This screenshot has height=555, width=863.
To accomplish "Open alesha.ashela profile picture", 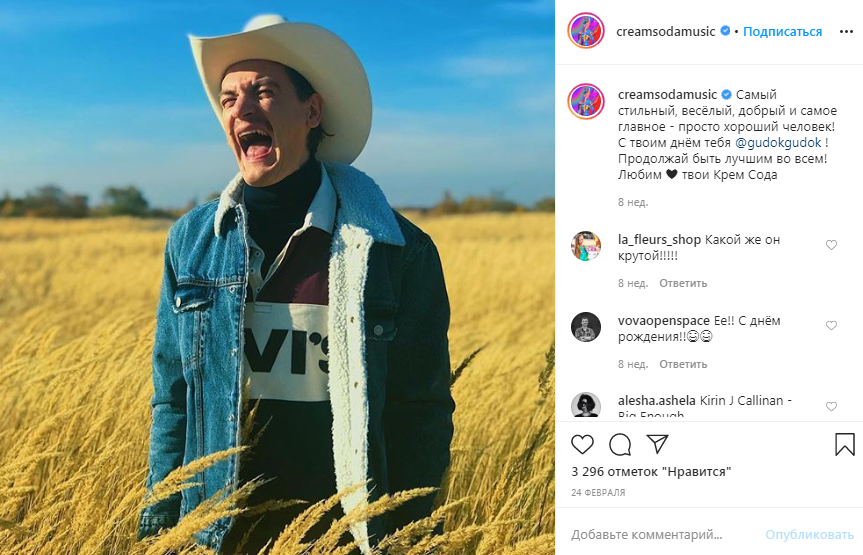I will click(586, 406).
